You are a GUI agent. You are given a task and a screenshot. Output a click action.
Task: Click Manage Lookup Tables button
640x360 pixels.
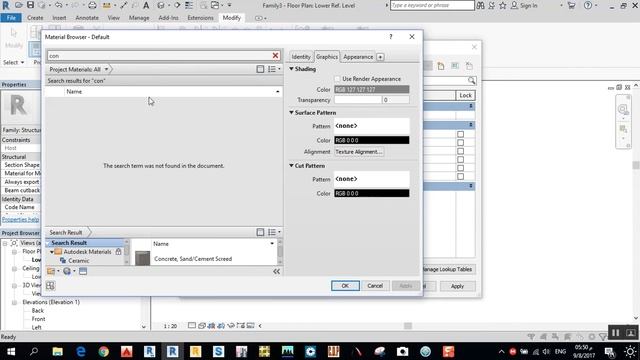point(448,269)
